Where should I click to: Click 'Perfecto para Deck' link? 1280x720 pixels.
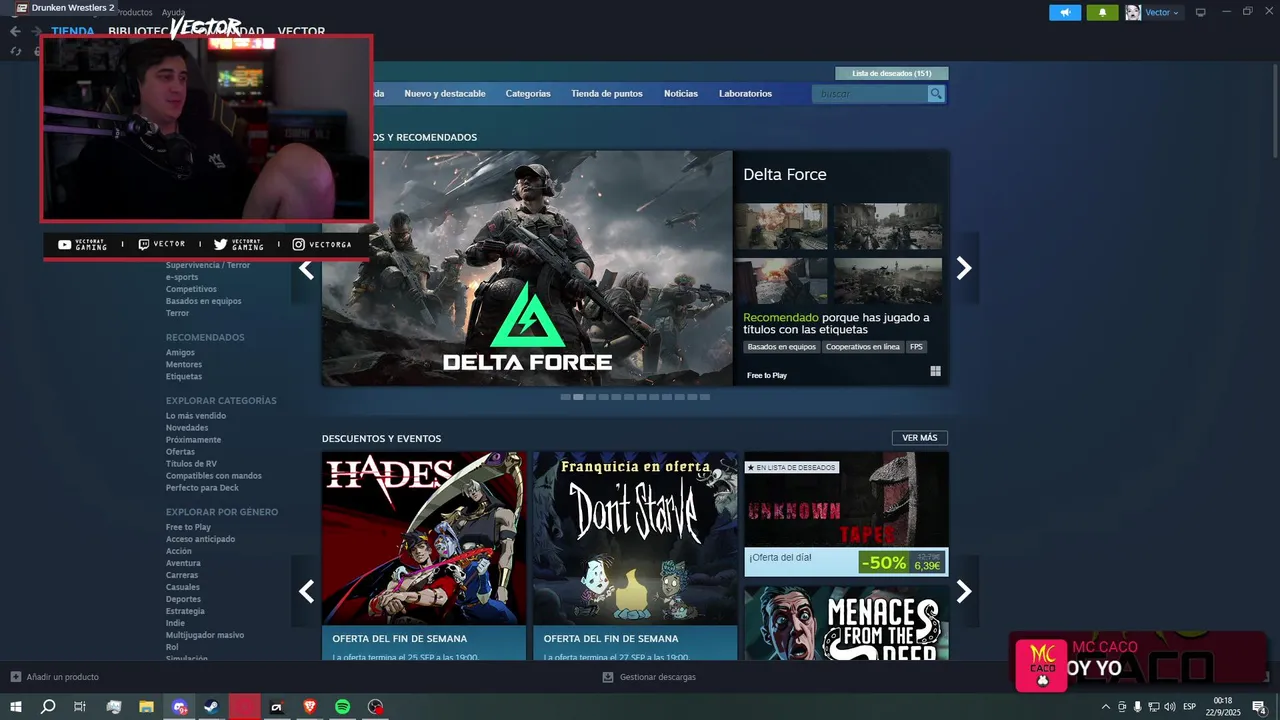coord(202,487)
